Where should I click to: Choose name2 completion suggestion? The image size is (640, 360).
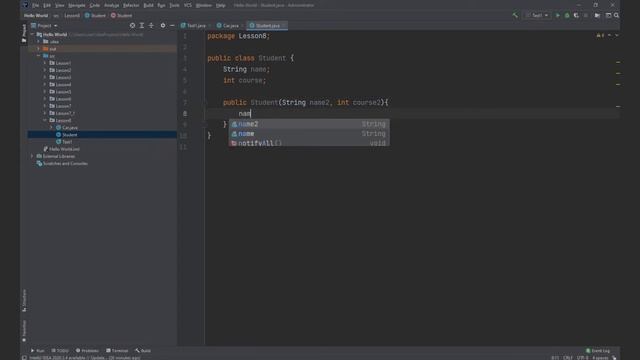click(x=309, y=124)
